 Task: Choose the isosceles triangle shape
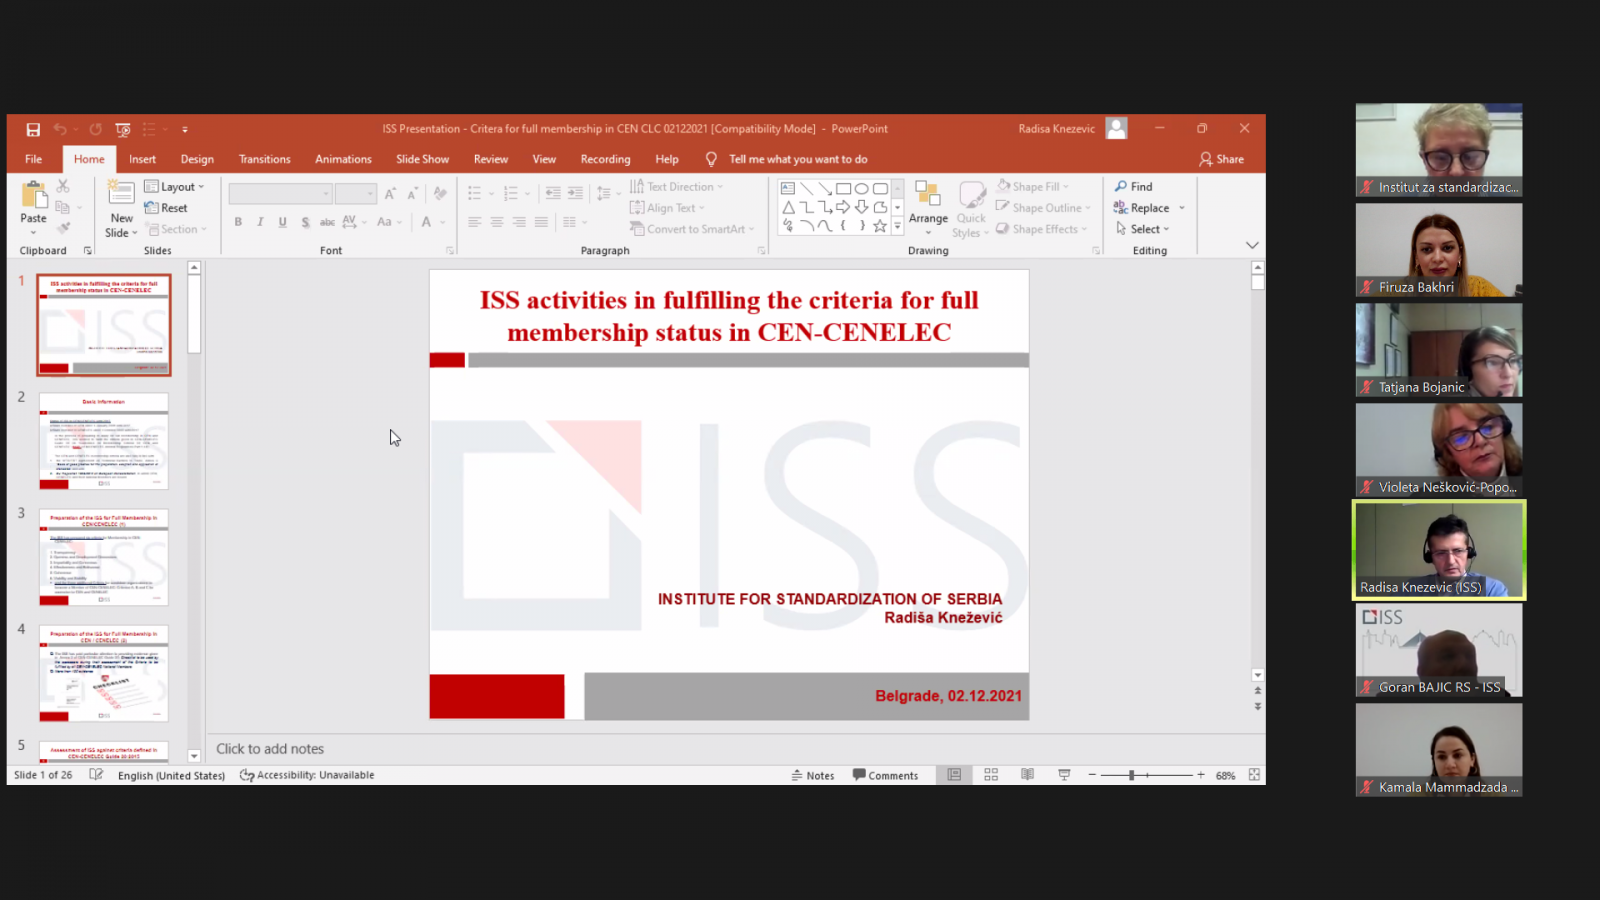[x=788, y=207]
